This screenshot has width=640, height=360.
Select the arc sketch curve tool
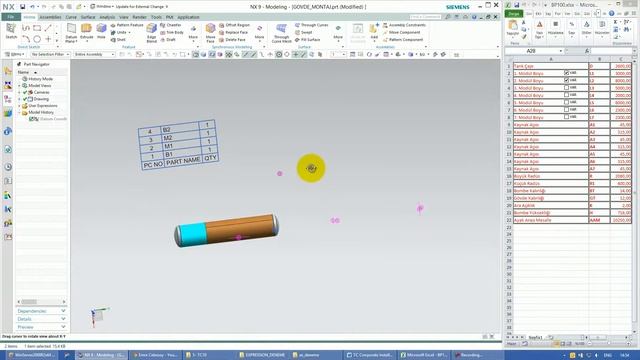click(x=26, y=39)
